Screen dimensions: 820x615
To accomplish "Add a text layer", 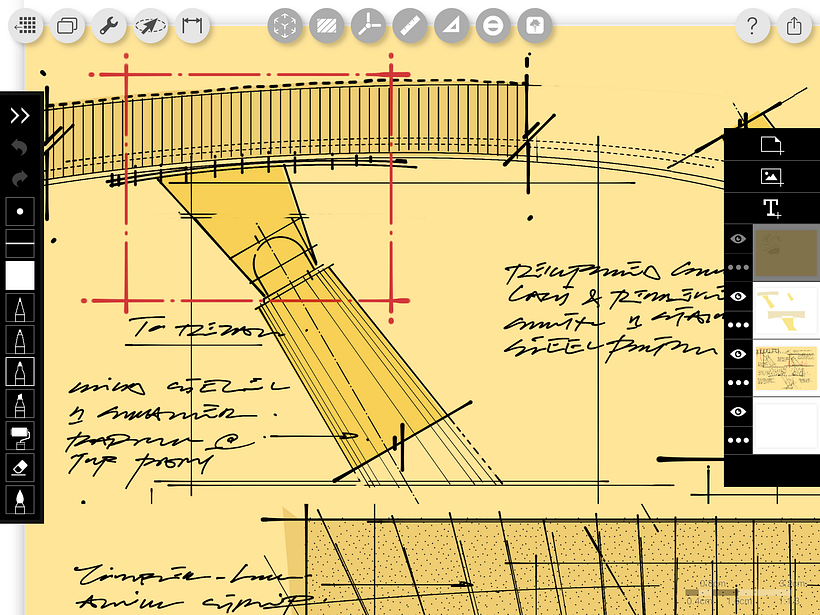I will pyautogui.click(x=772, y=208).
